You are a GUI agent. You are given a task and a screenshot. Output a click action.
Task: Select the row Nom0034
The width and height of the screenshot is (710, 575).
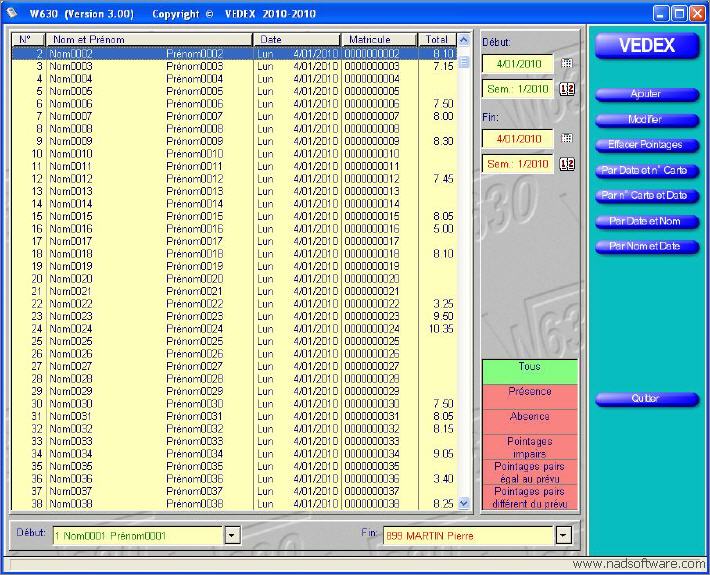(234, 454)
